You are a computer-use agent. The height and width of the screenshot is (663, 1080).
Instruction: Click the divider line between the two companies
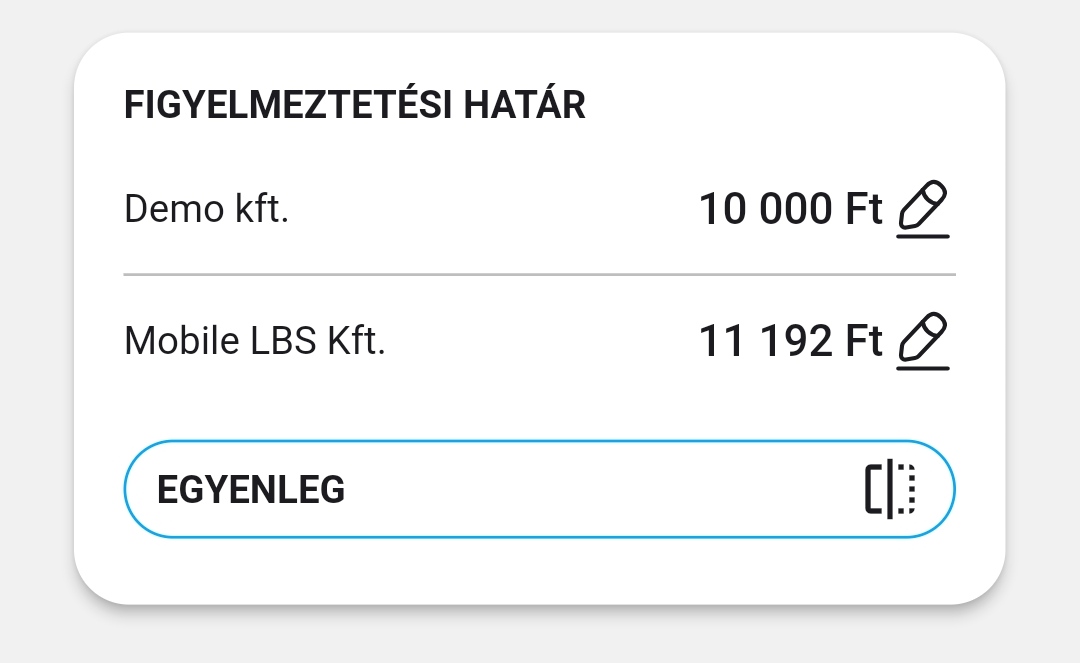click(x=538, y=273)
